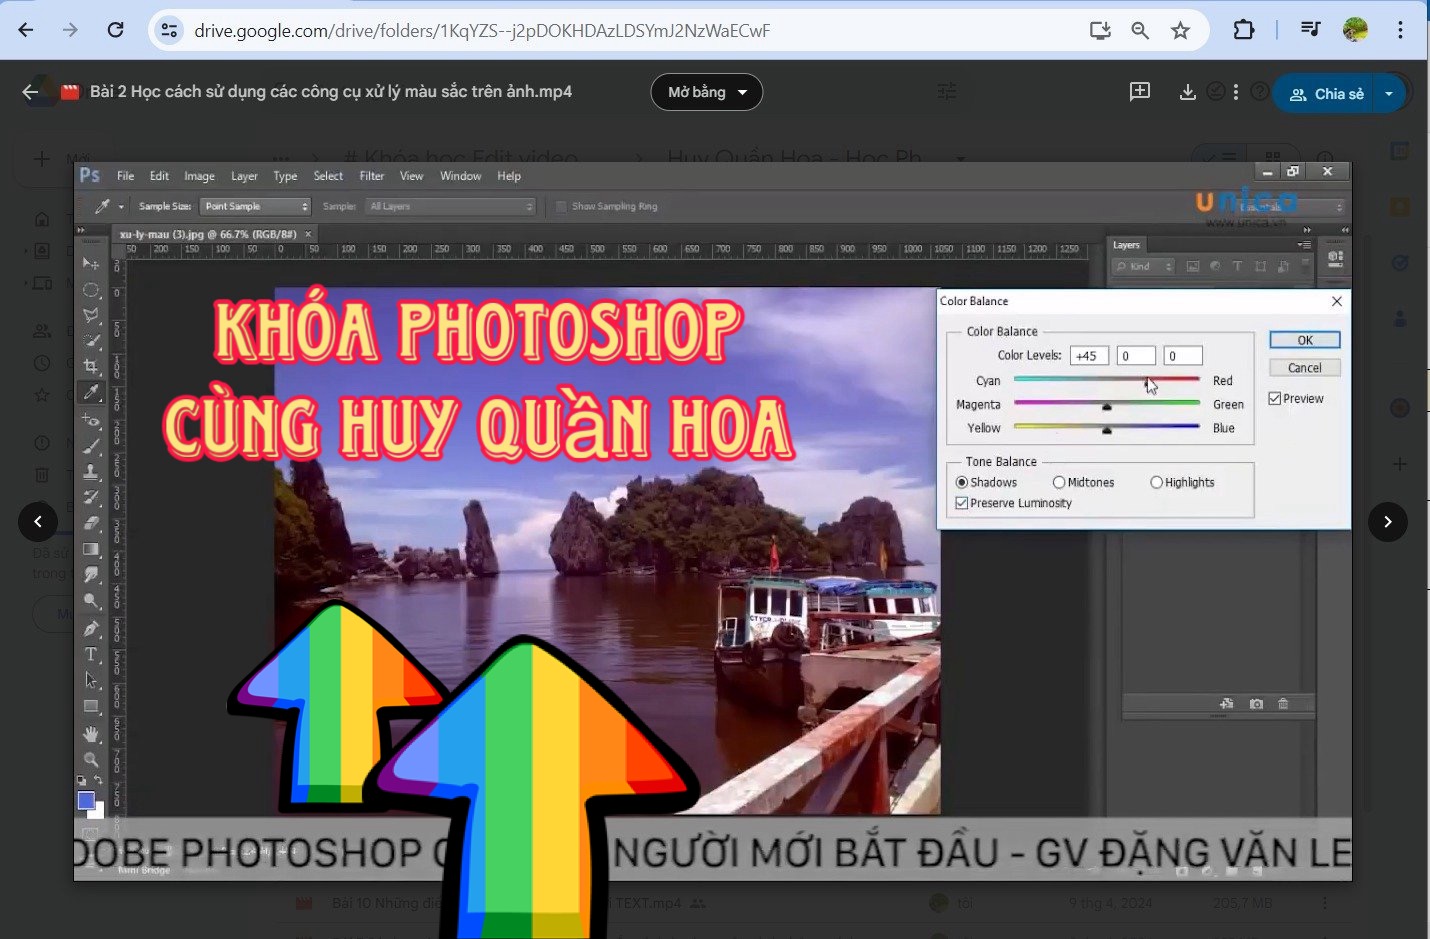Select the Eraser tool

pyautogui.click(x=91, y=523)
